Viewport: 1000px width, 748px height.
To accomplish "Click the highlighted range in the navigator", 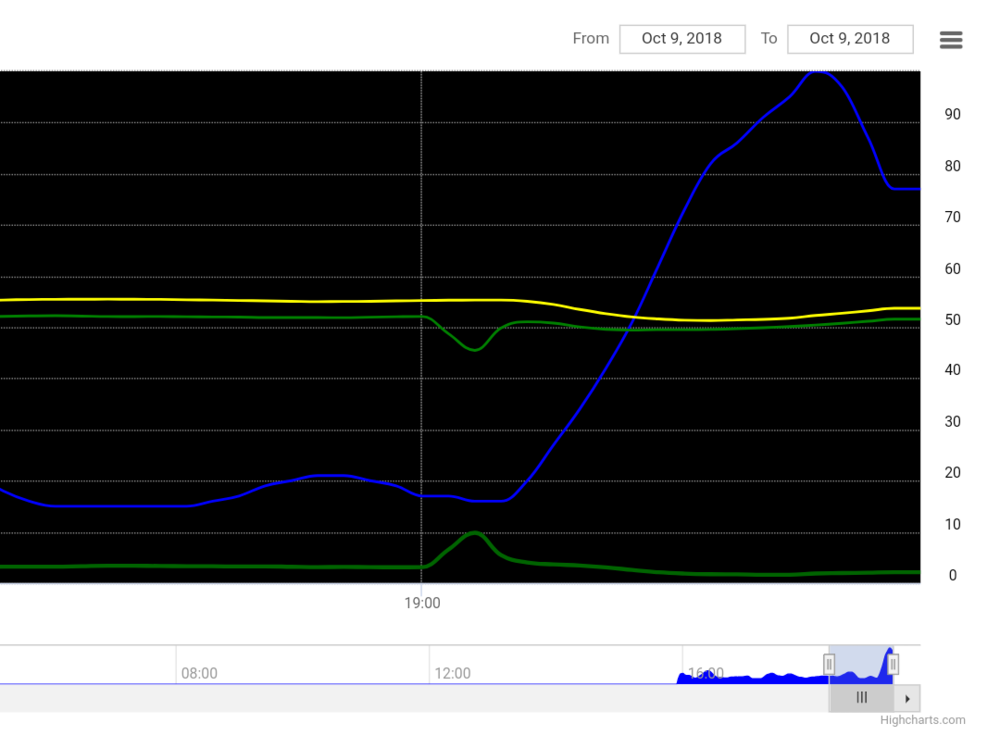I will (860, 664).
